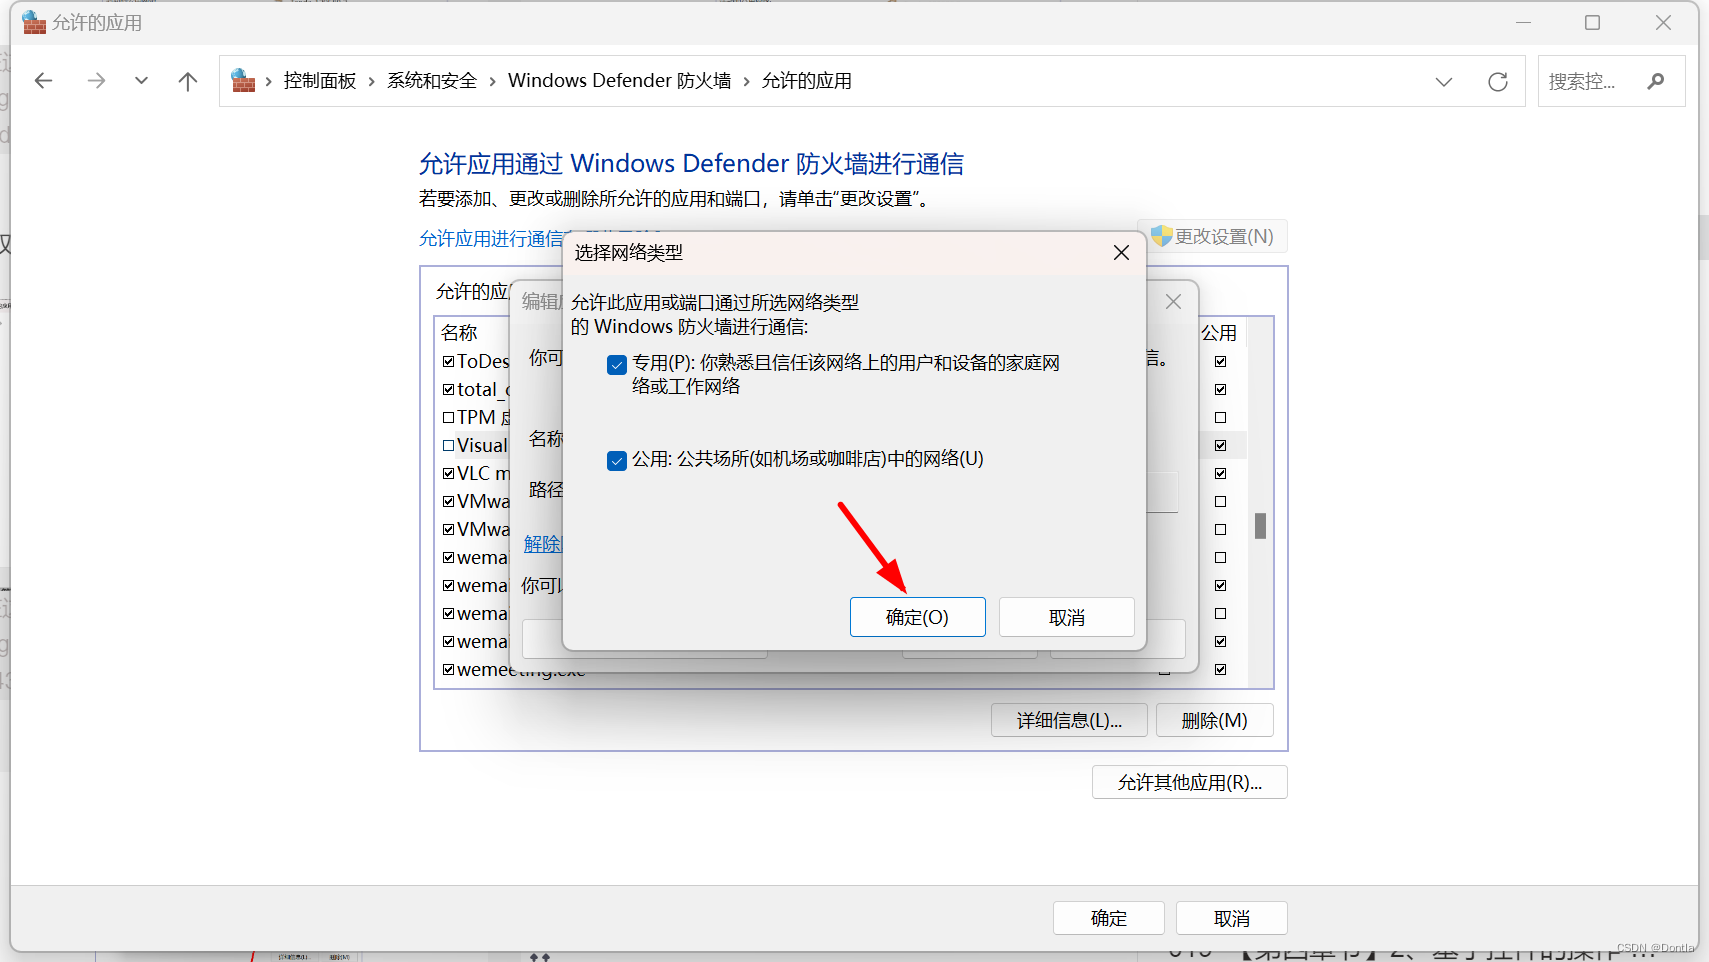Toggle Visual entry checkbox
Viewport: 1709px width, 962px height.
point(448,445)
